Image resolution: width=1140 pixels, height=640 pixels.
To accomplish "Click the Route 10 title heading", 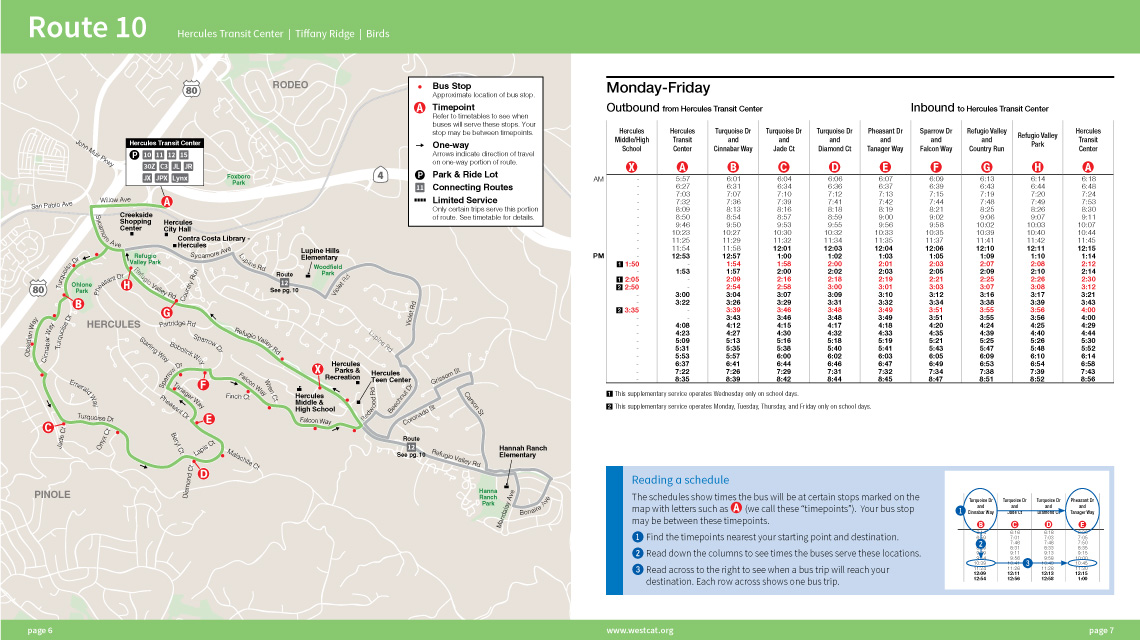I will point(87,27).
